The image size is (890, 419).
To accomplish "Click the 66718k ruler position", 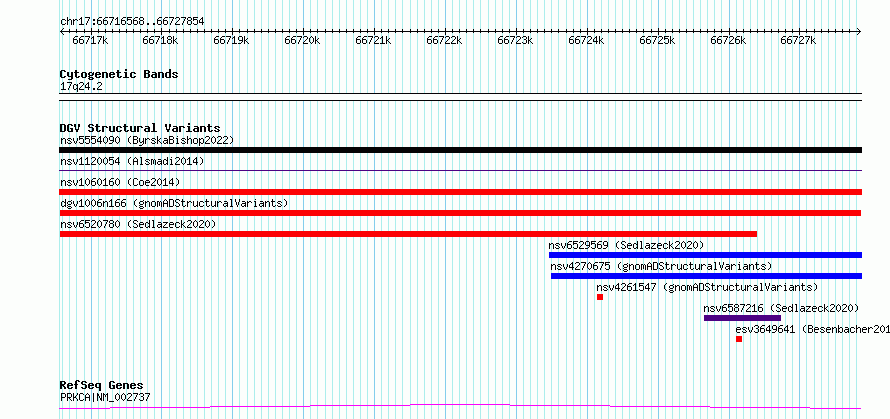I will point(161,40).
